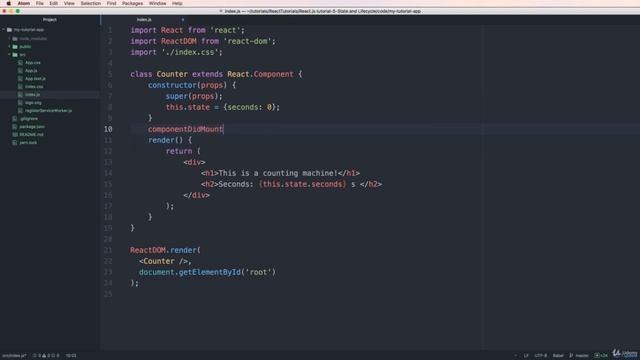Viewport: 640px width, 360px height.
Task: Open the Packages menu
Action: pyautogui.click(x=133, y=3)
